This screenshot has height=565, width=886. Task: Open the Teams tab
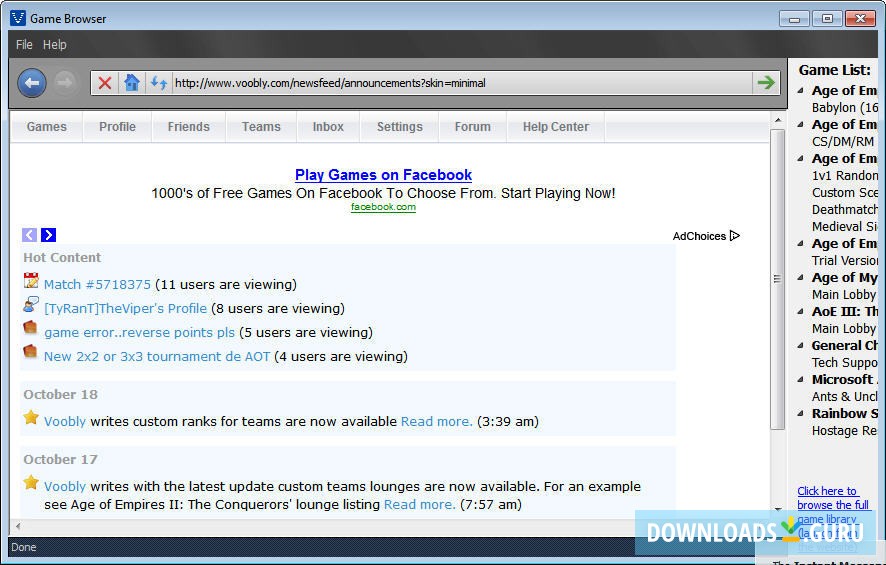pyautogui.click(x=261, y=127)
